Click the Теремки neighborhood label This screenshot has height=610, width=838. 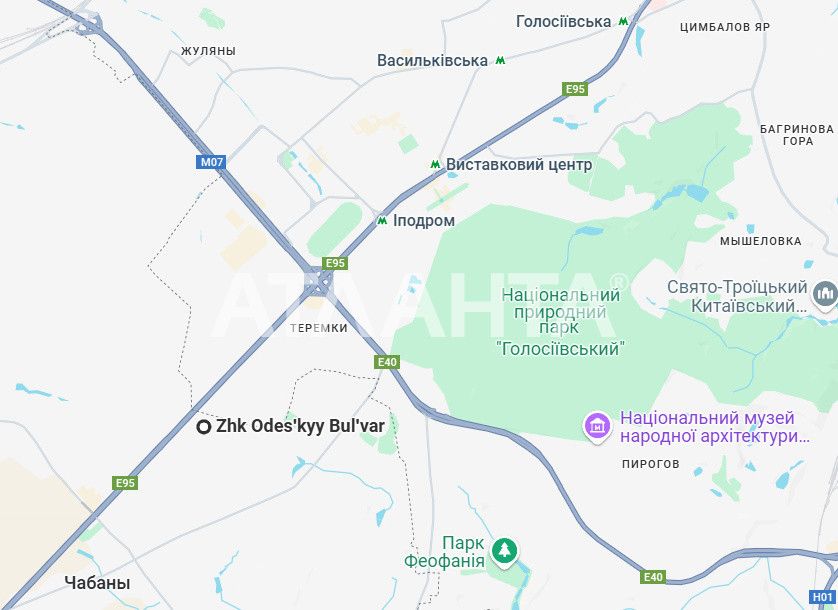(x=319, y=328)
